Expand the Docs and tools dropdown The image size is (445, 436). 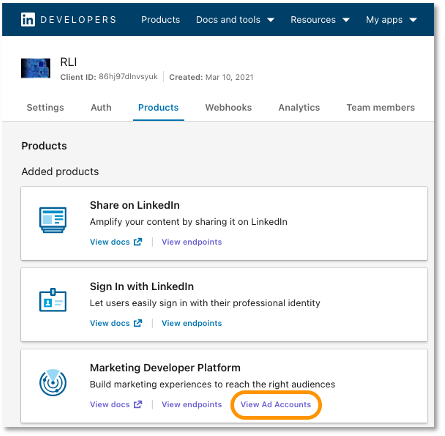pyautogui.click(x=235, y=20)
